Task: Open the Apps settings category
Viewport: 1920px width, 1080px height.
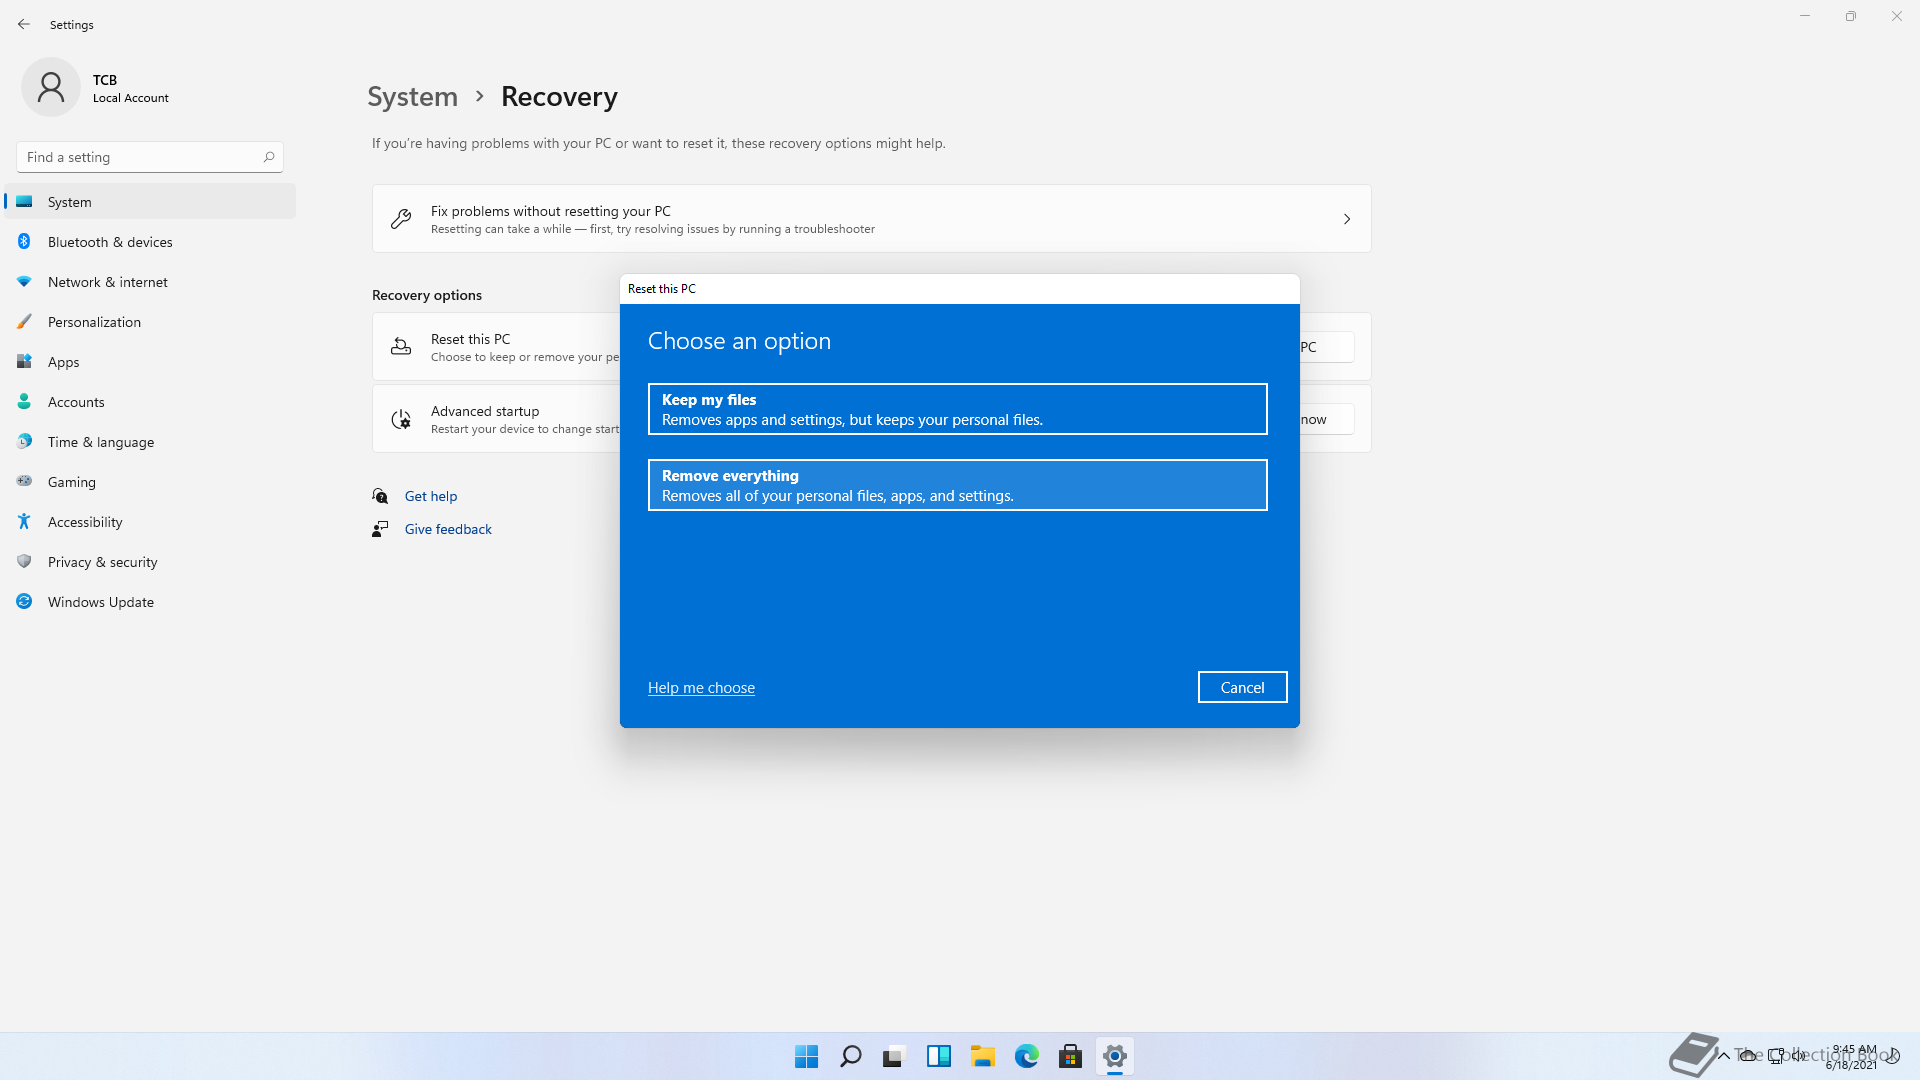Action: click(63, 362)
